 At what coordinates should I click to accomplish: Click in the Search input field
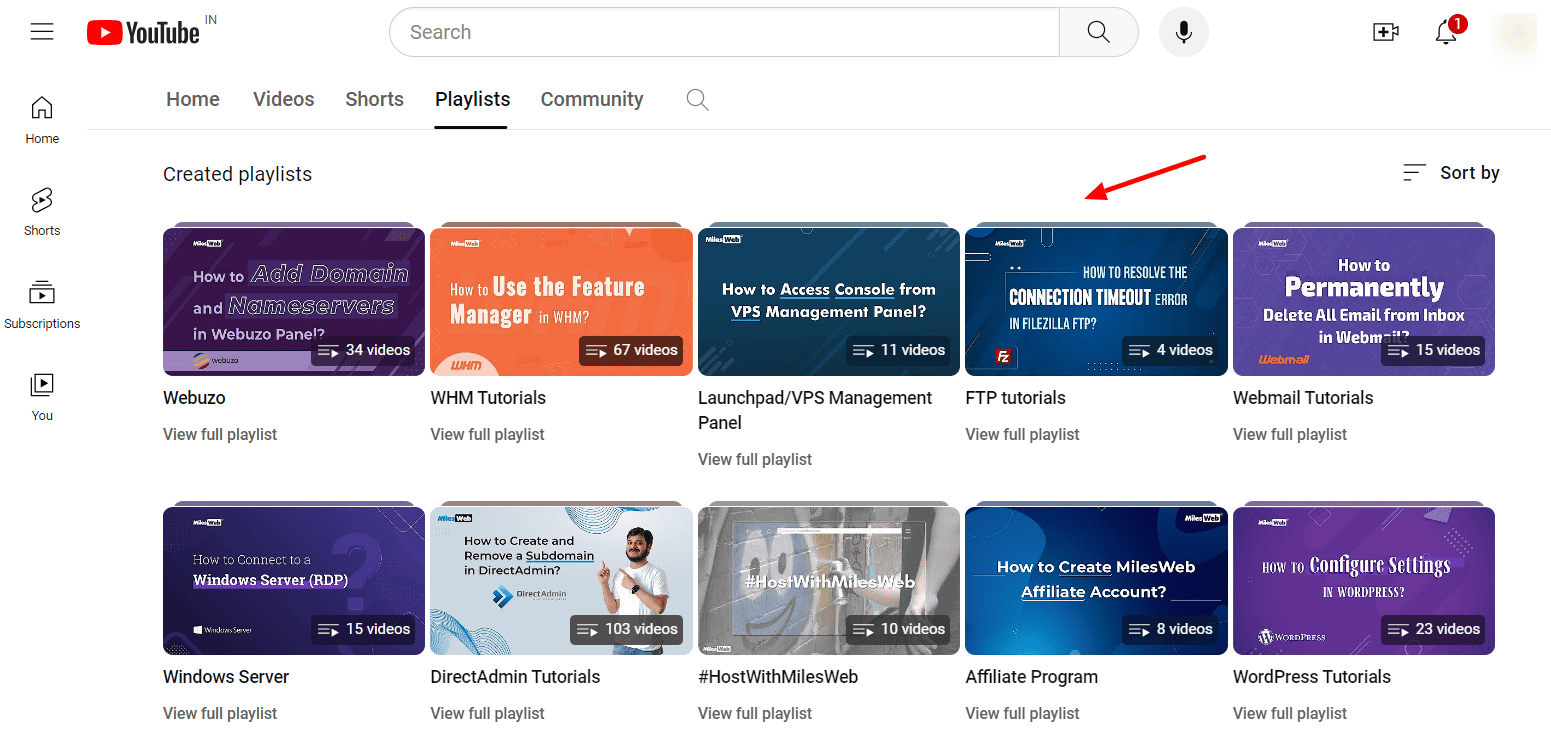click(724, 32)
